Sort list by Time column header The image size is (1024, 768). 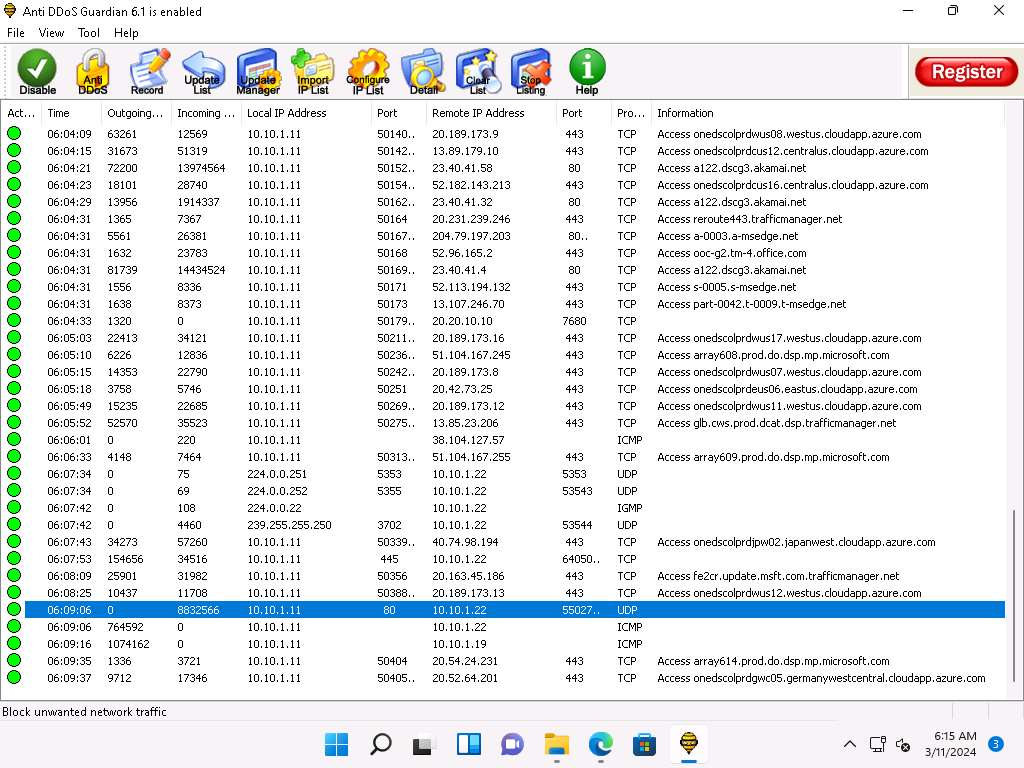[59, 113]
